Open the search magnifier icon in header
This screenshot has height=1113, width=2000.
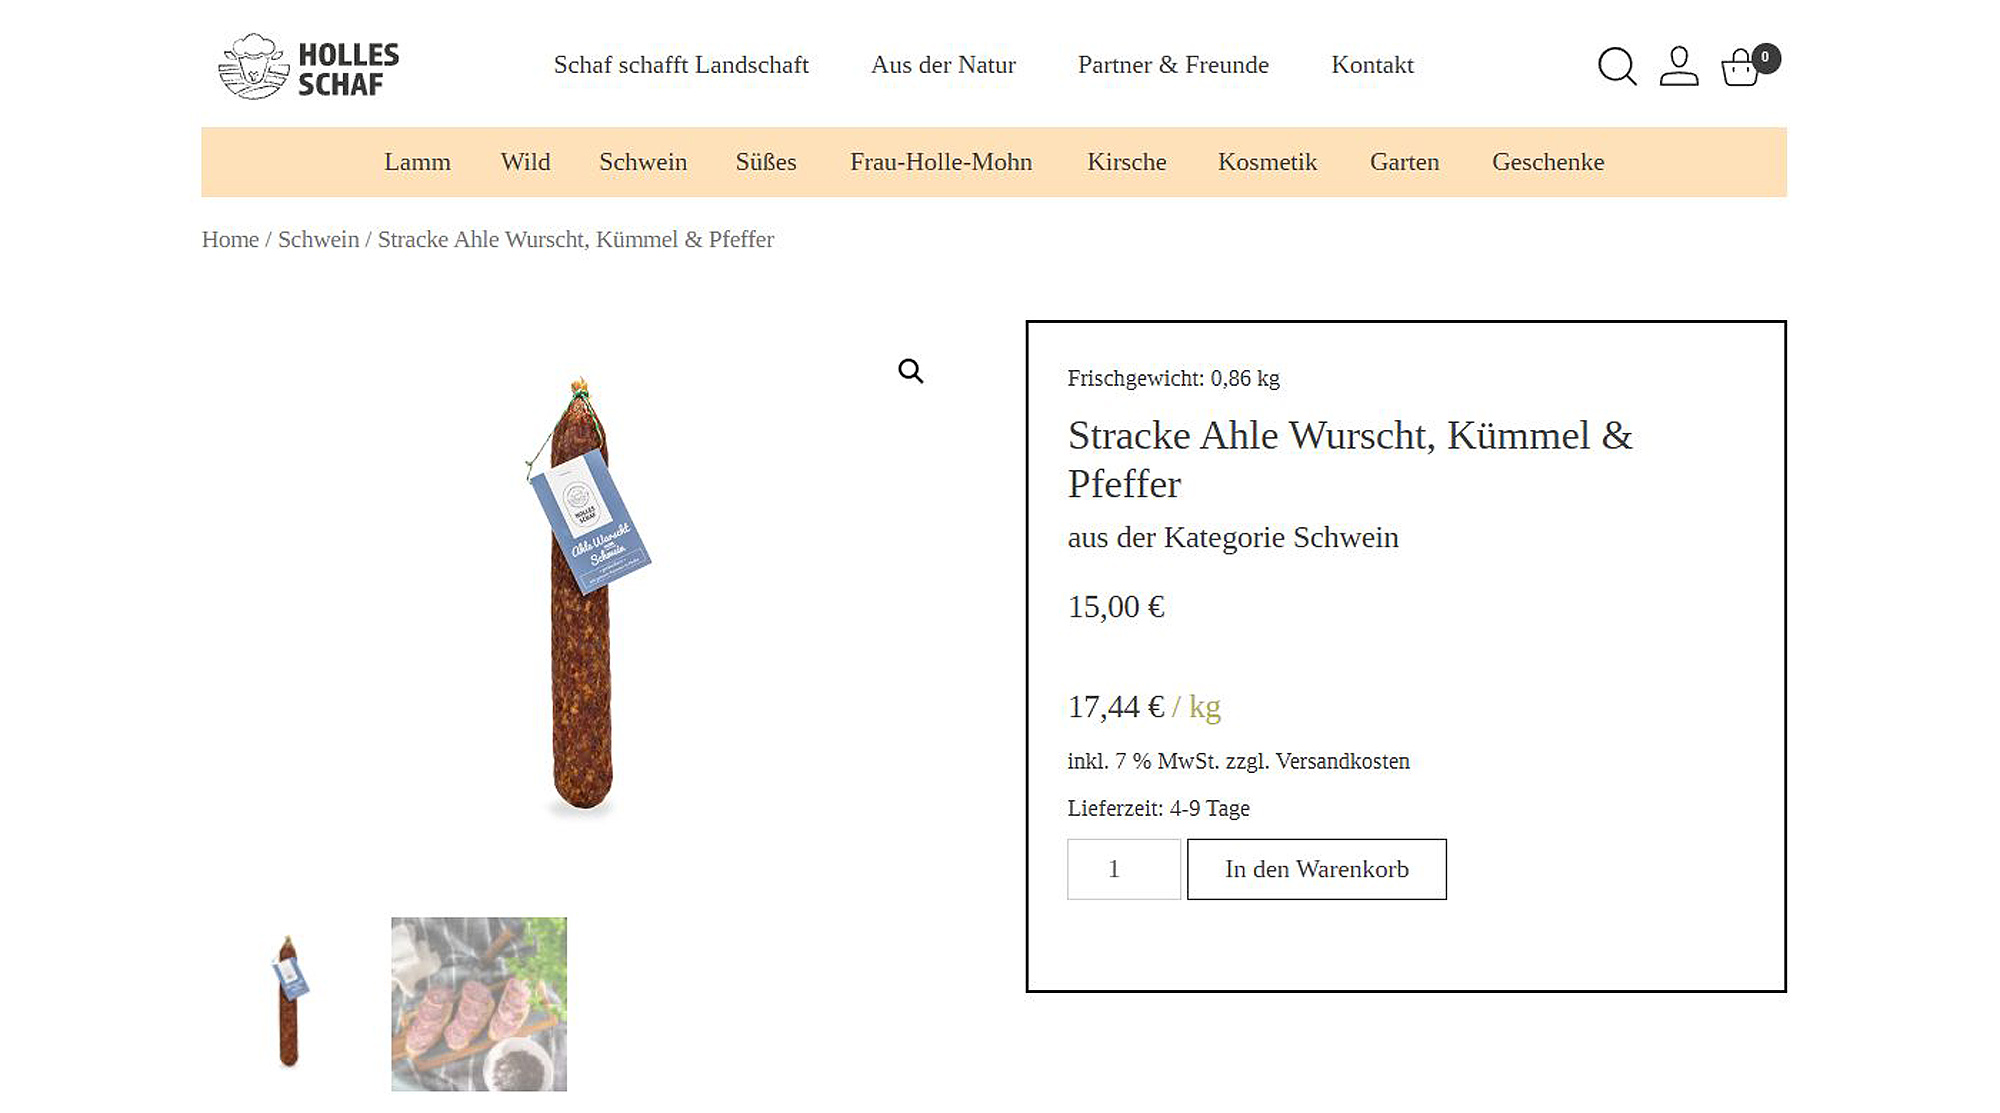coord(1616,66)
